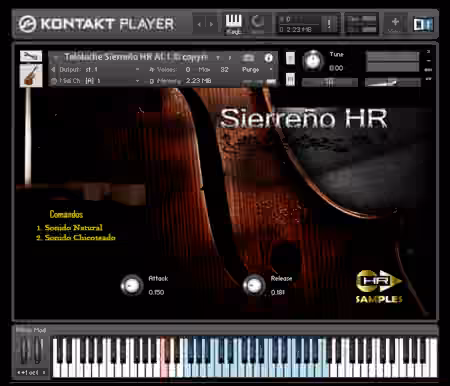Viewport: 450px width, 386px height.
Task: Click the CPU and disk meter display
Action: pos(362,24)
